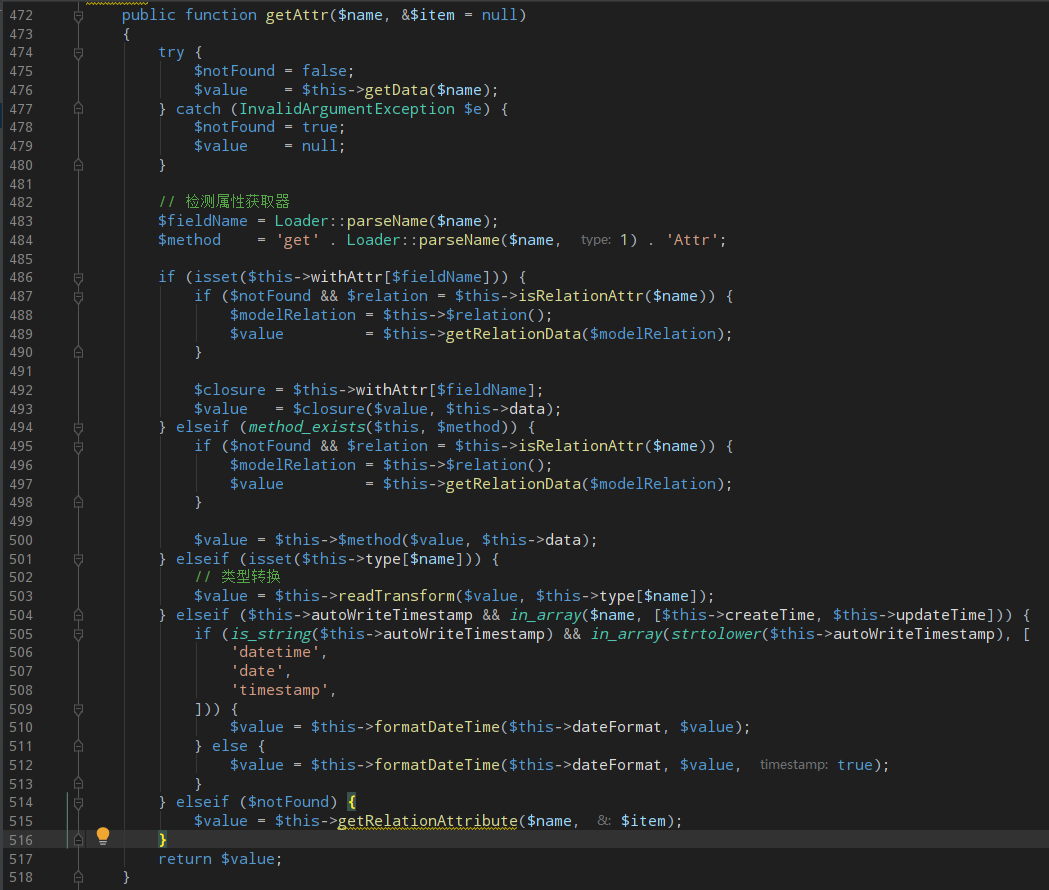Click the null value on line 479
Screen dimensions: 1049x890
click(320, 146)
